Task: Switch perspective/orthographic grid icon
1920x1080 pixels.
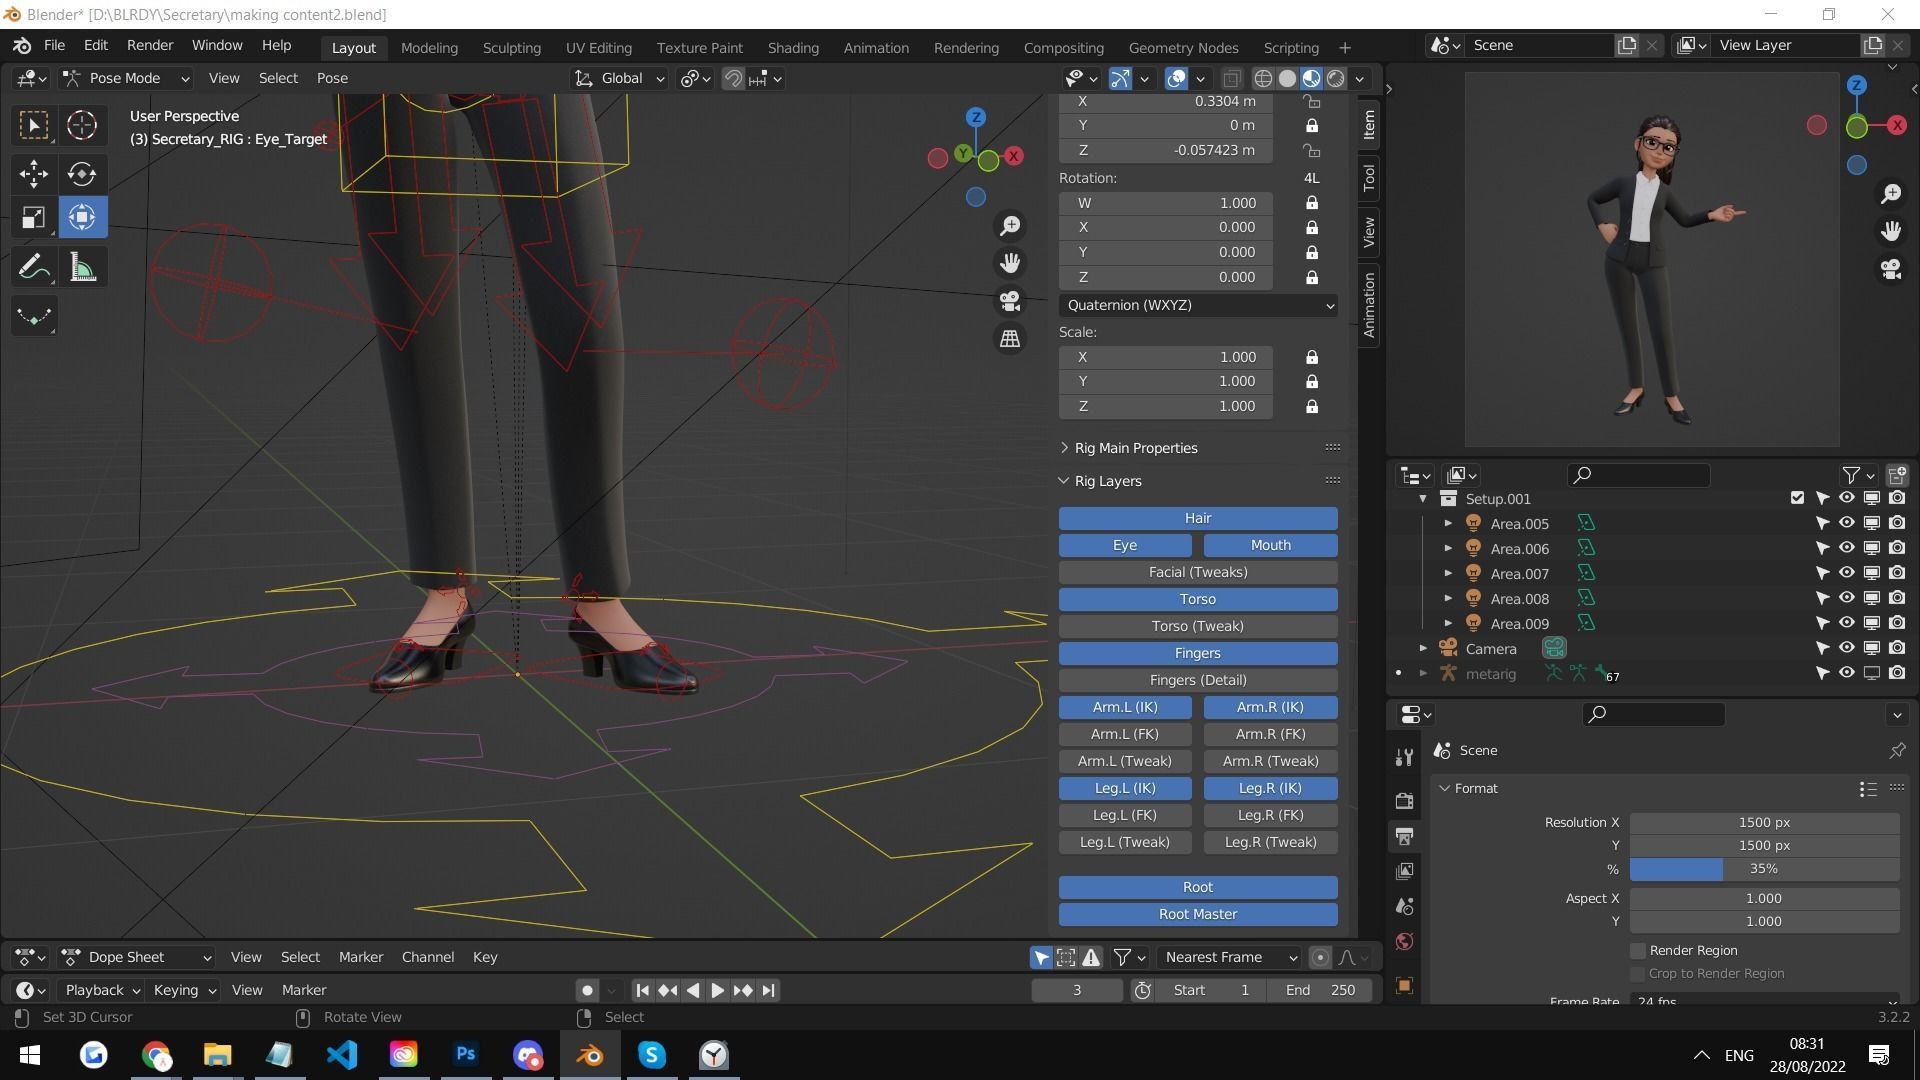Action: pos(1010,339)
